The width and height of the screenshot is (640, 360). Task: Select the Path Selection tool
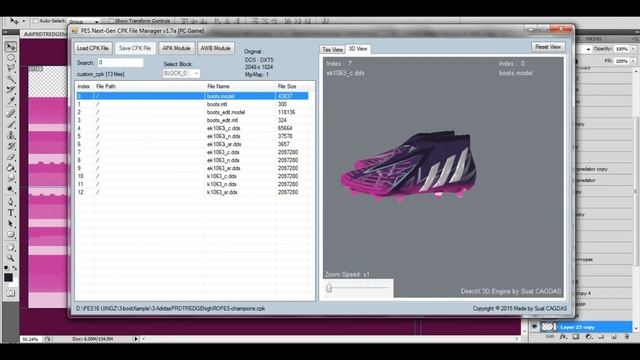11,224
